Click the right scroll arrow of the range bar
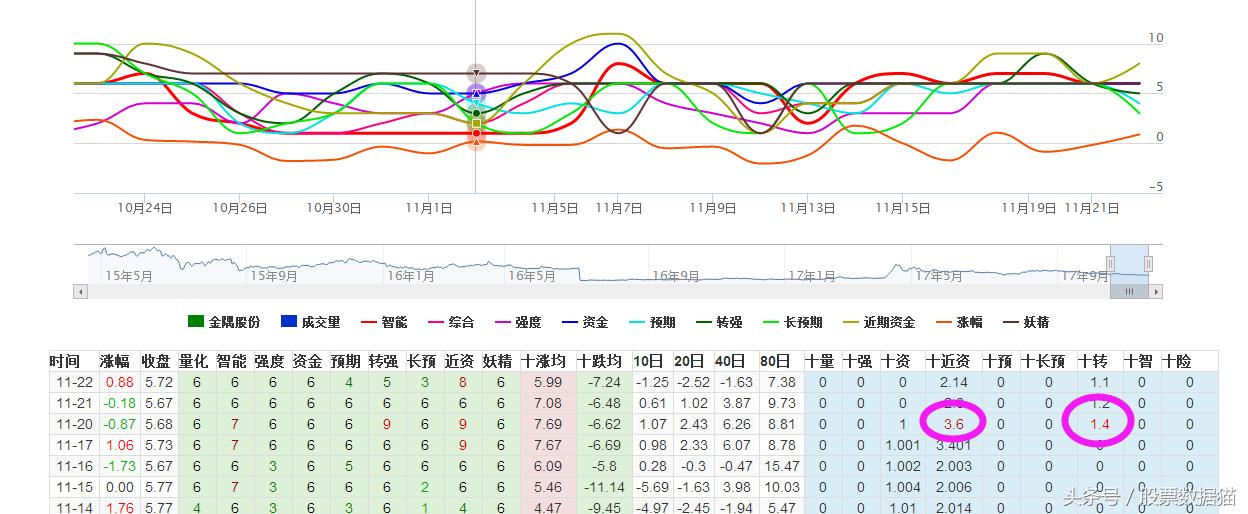The height and width of the screenshot is (514, 1248). pos(1155,292)
